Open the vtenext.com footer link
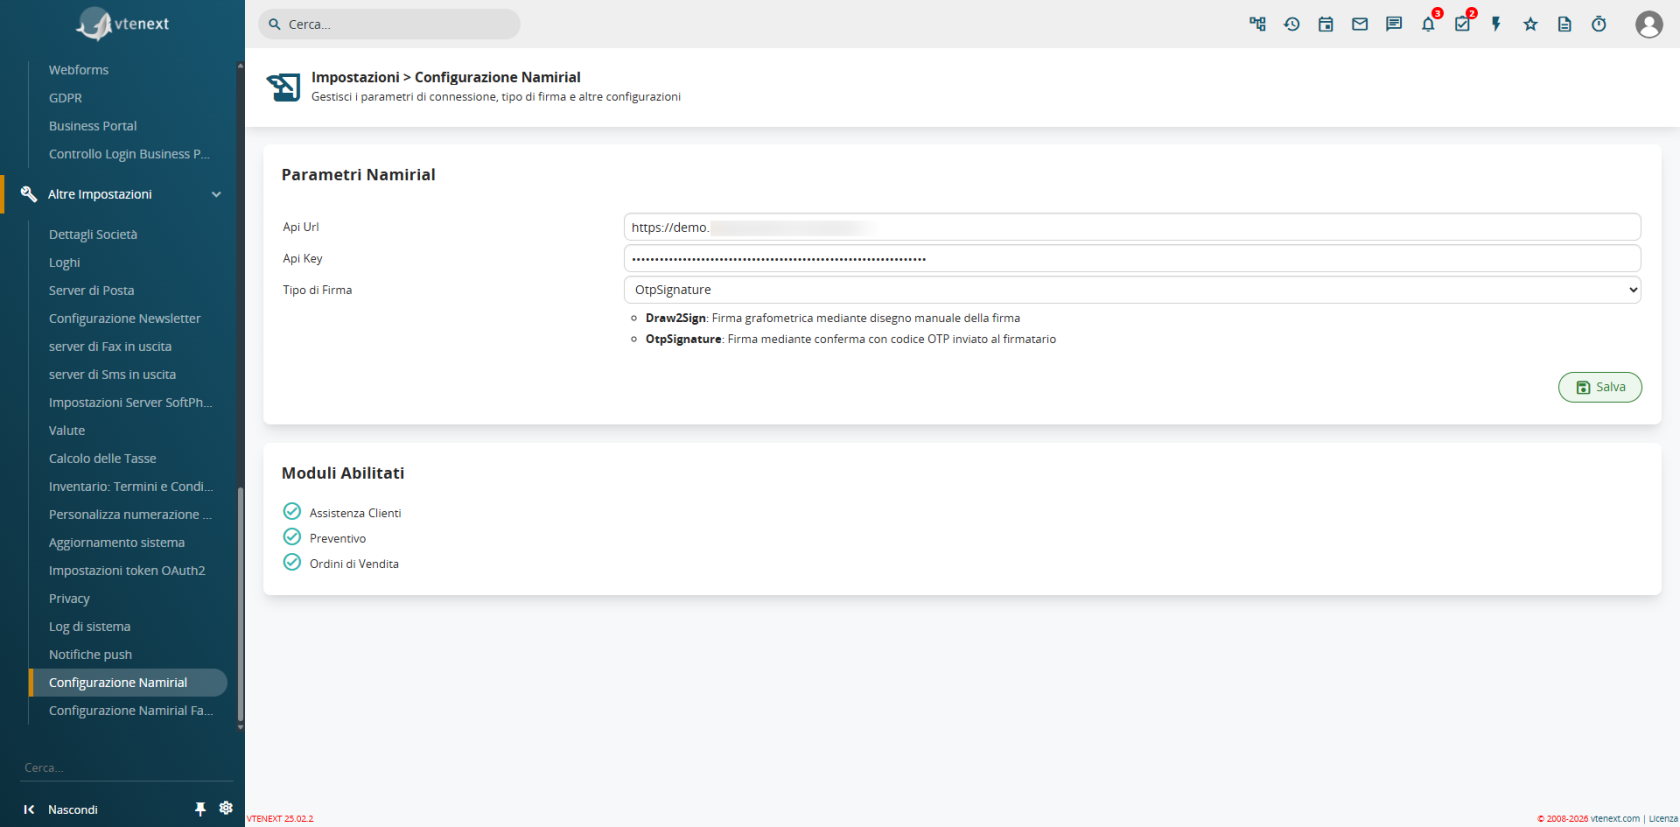The width and height of the screenshot is (1680, 827). [x=1615, y=819]
